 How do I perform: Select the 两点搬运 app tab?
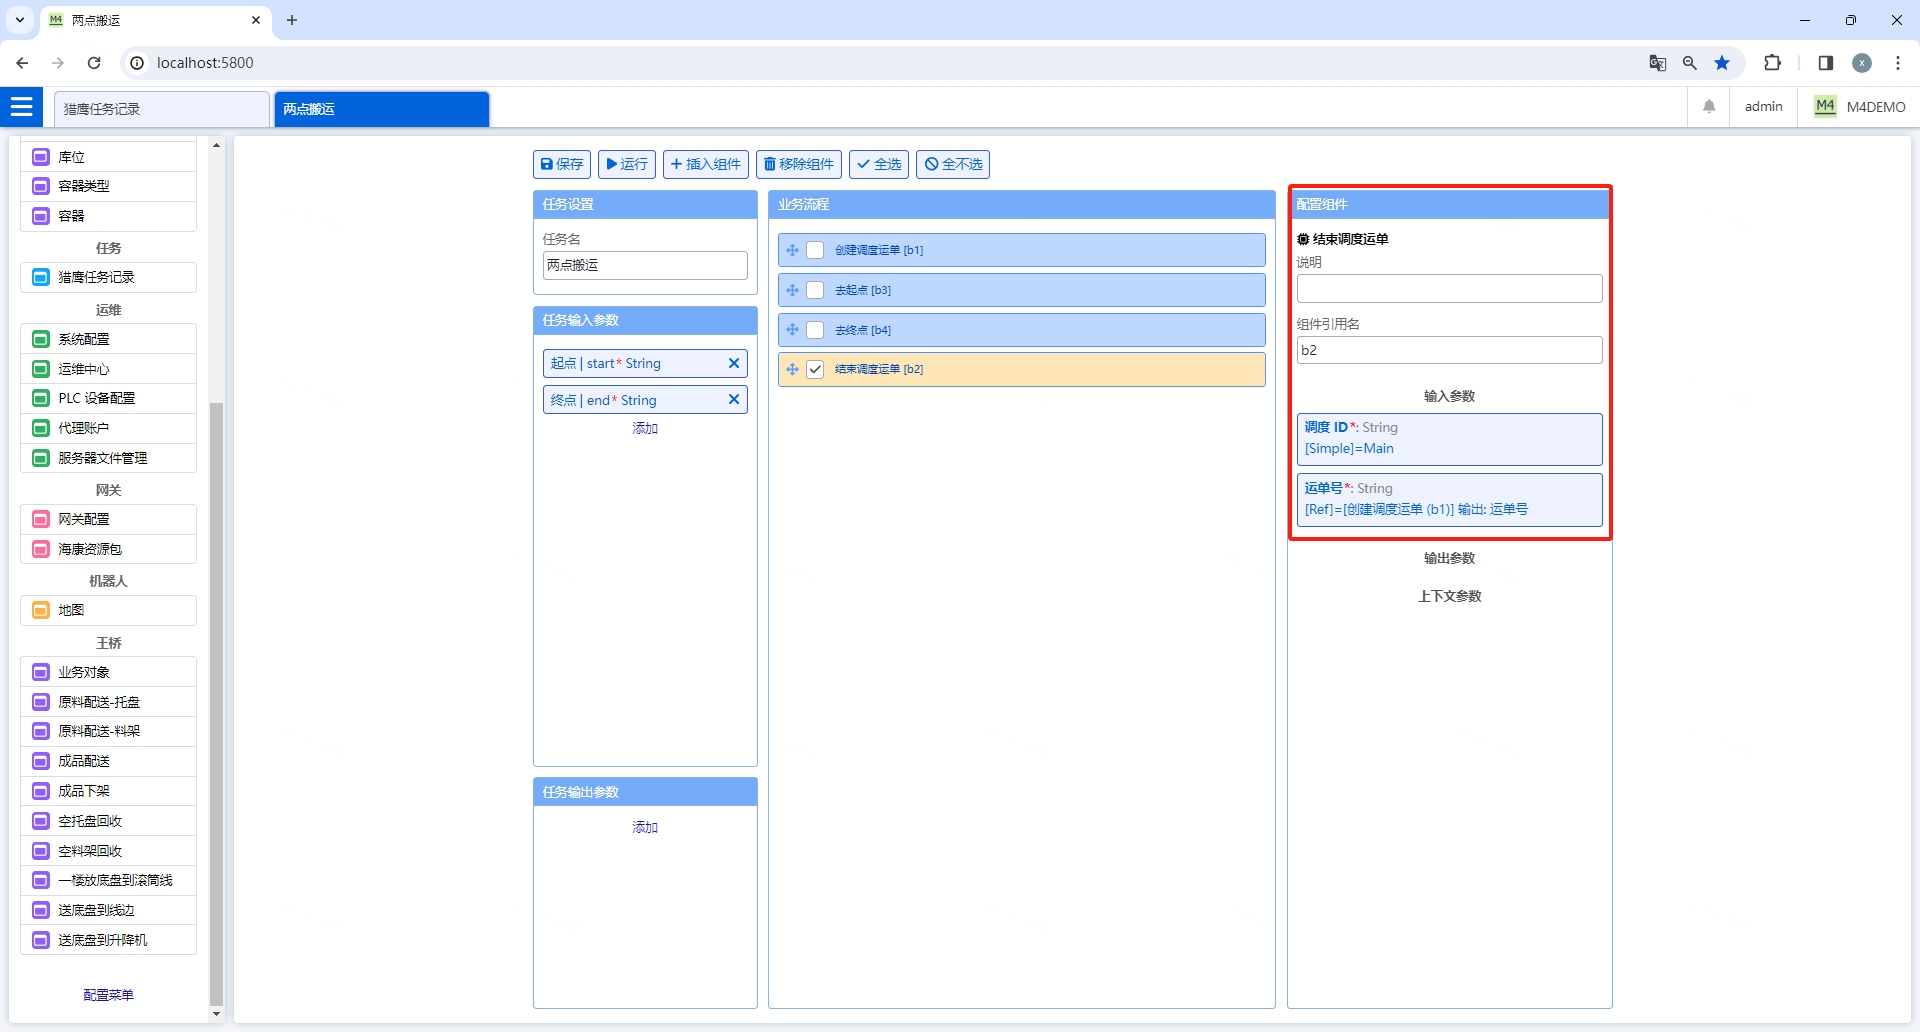[x=382, y=109]
